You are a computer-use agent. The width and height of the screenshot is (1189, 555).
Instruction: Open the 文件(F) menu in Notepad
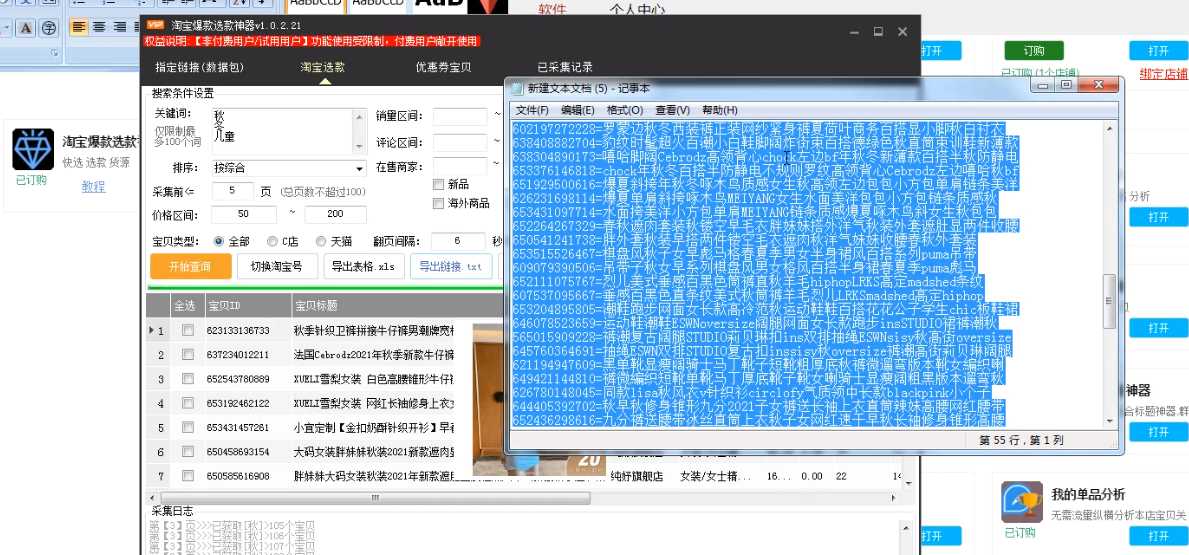(x=532, y=110)
